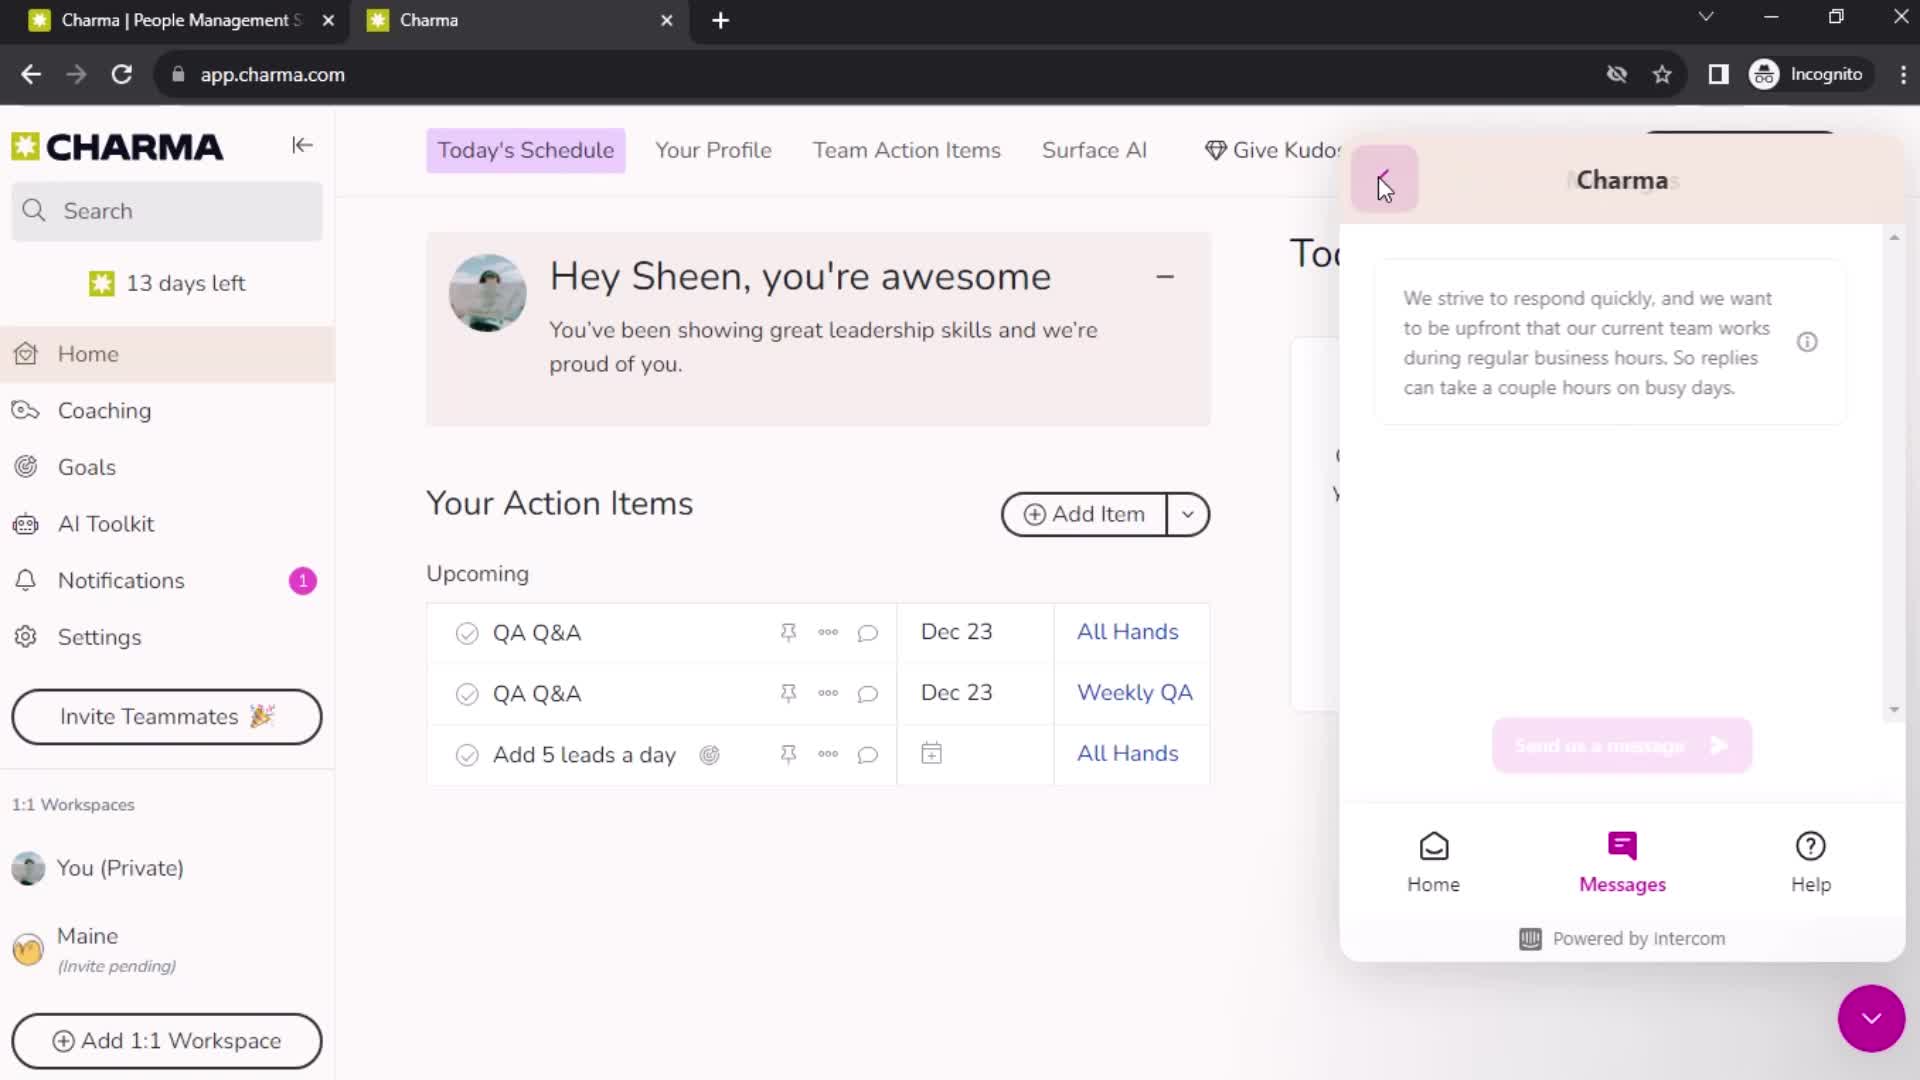Viewport: 1920px width, 1080px height.
Task: Open more options for first QA Q&A item
Action: tap(828, 632)
